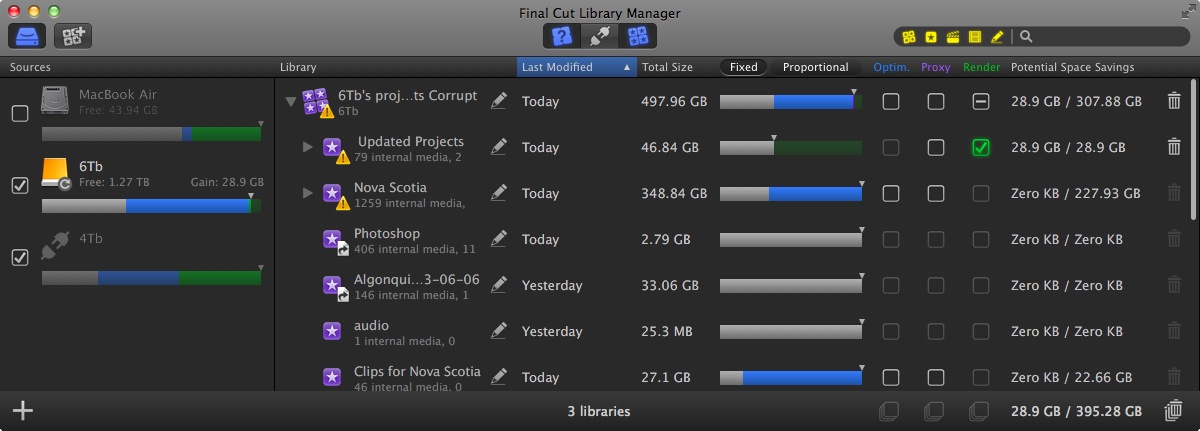
Task: Toggle Proxy checkbox for 6Tb's projects Corrupt
Action: click(x=935, y=101)
